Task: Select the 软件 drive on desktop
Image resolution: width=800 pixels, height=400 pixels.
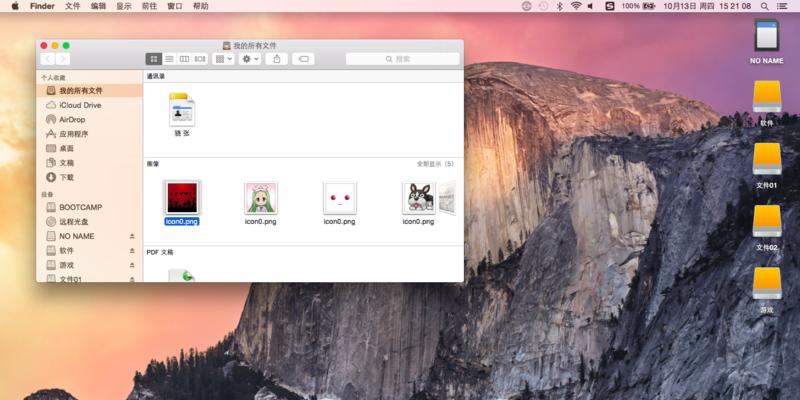Action: [767, 104]
